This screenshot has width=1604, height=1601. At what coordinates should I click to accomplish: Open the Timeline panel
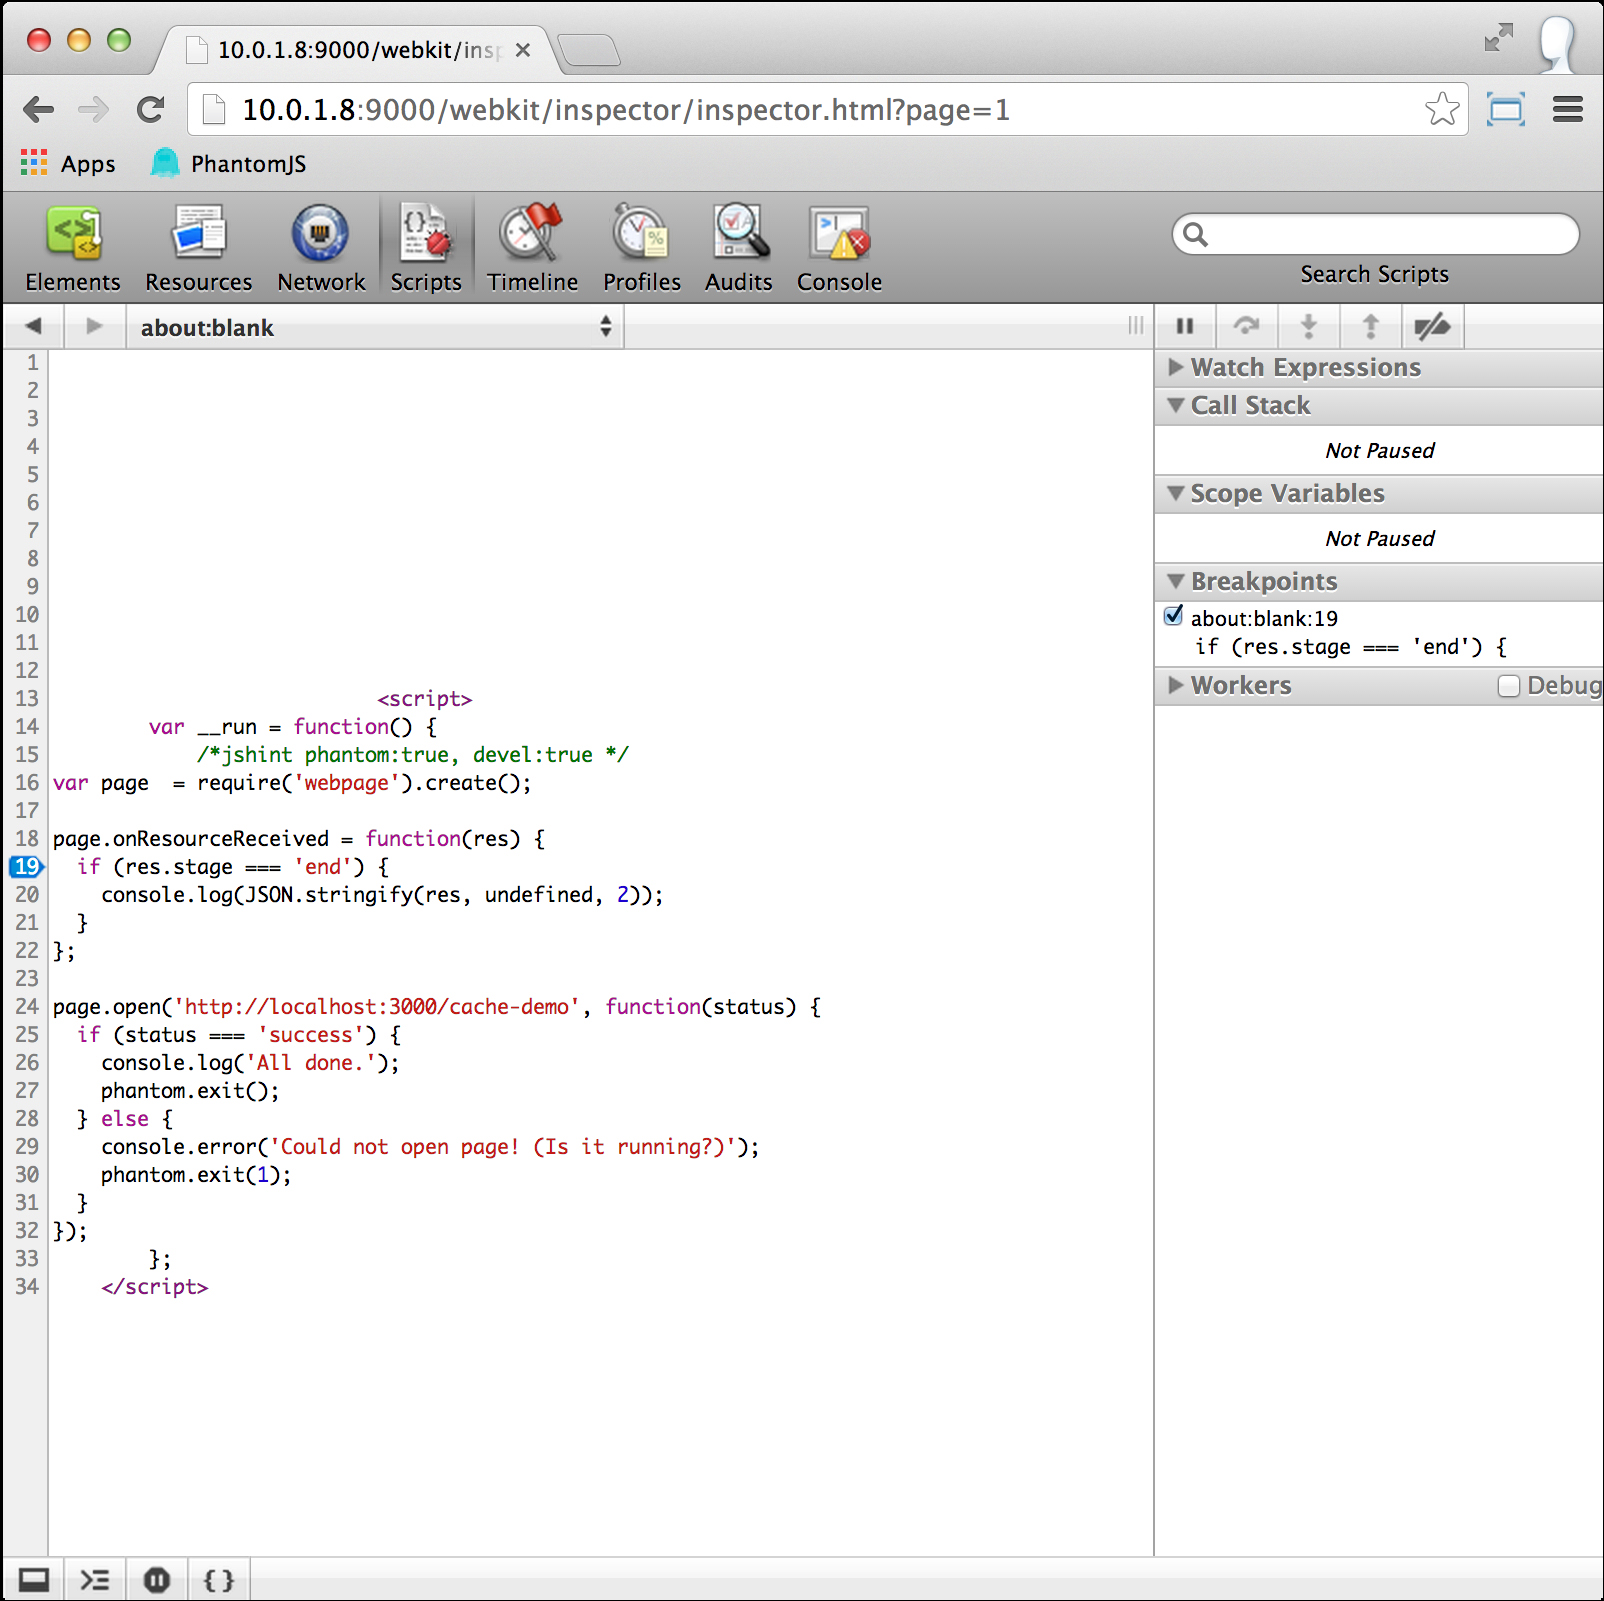[x=533, y=249]
